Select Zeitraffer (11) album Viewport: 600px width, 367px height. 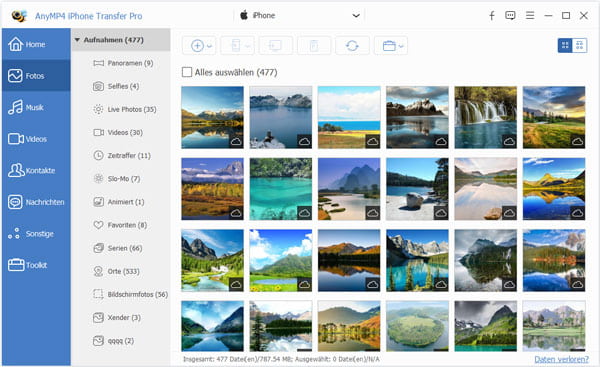click(x=122, y=156)
